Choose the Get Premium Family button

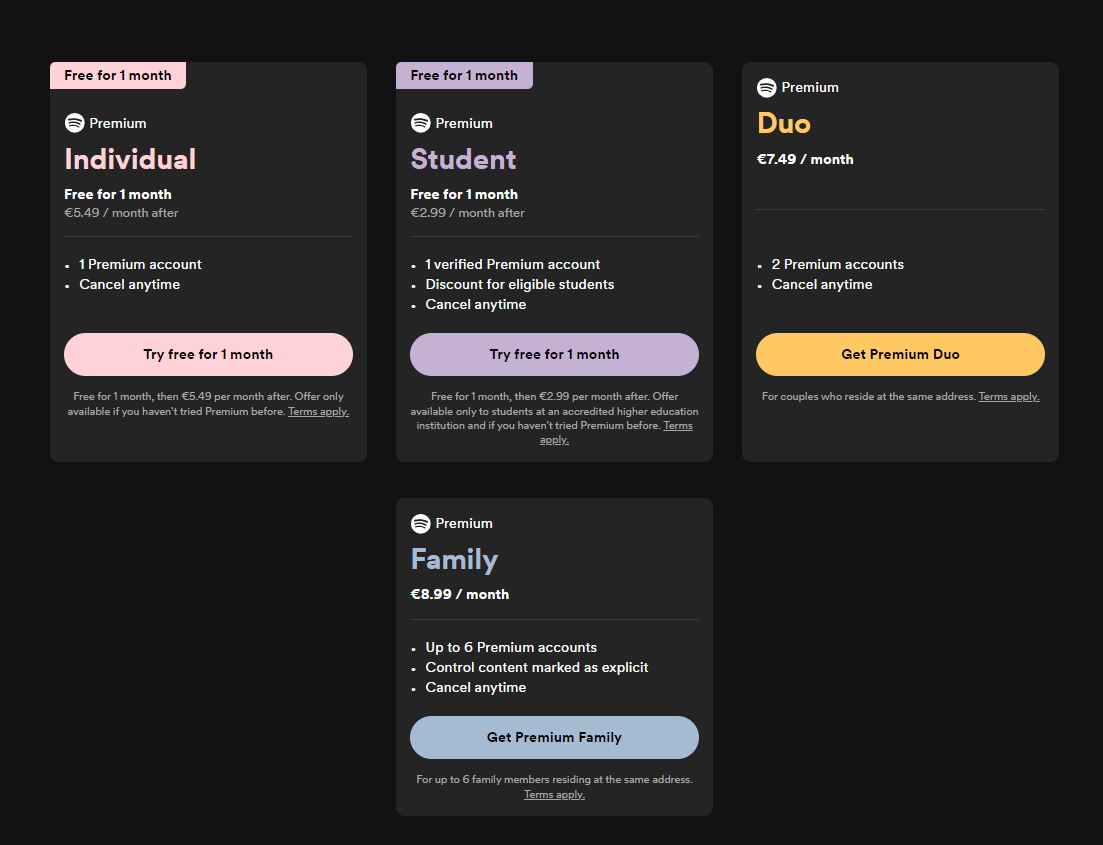coord(554,737)
